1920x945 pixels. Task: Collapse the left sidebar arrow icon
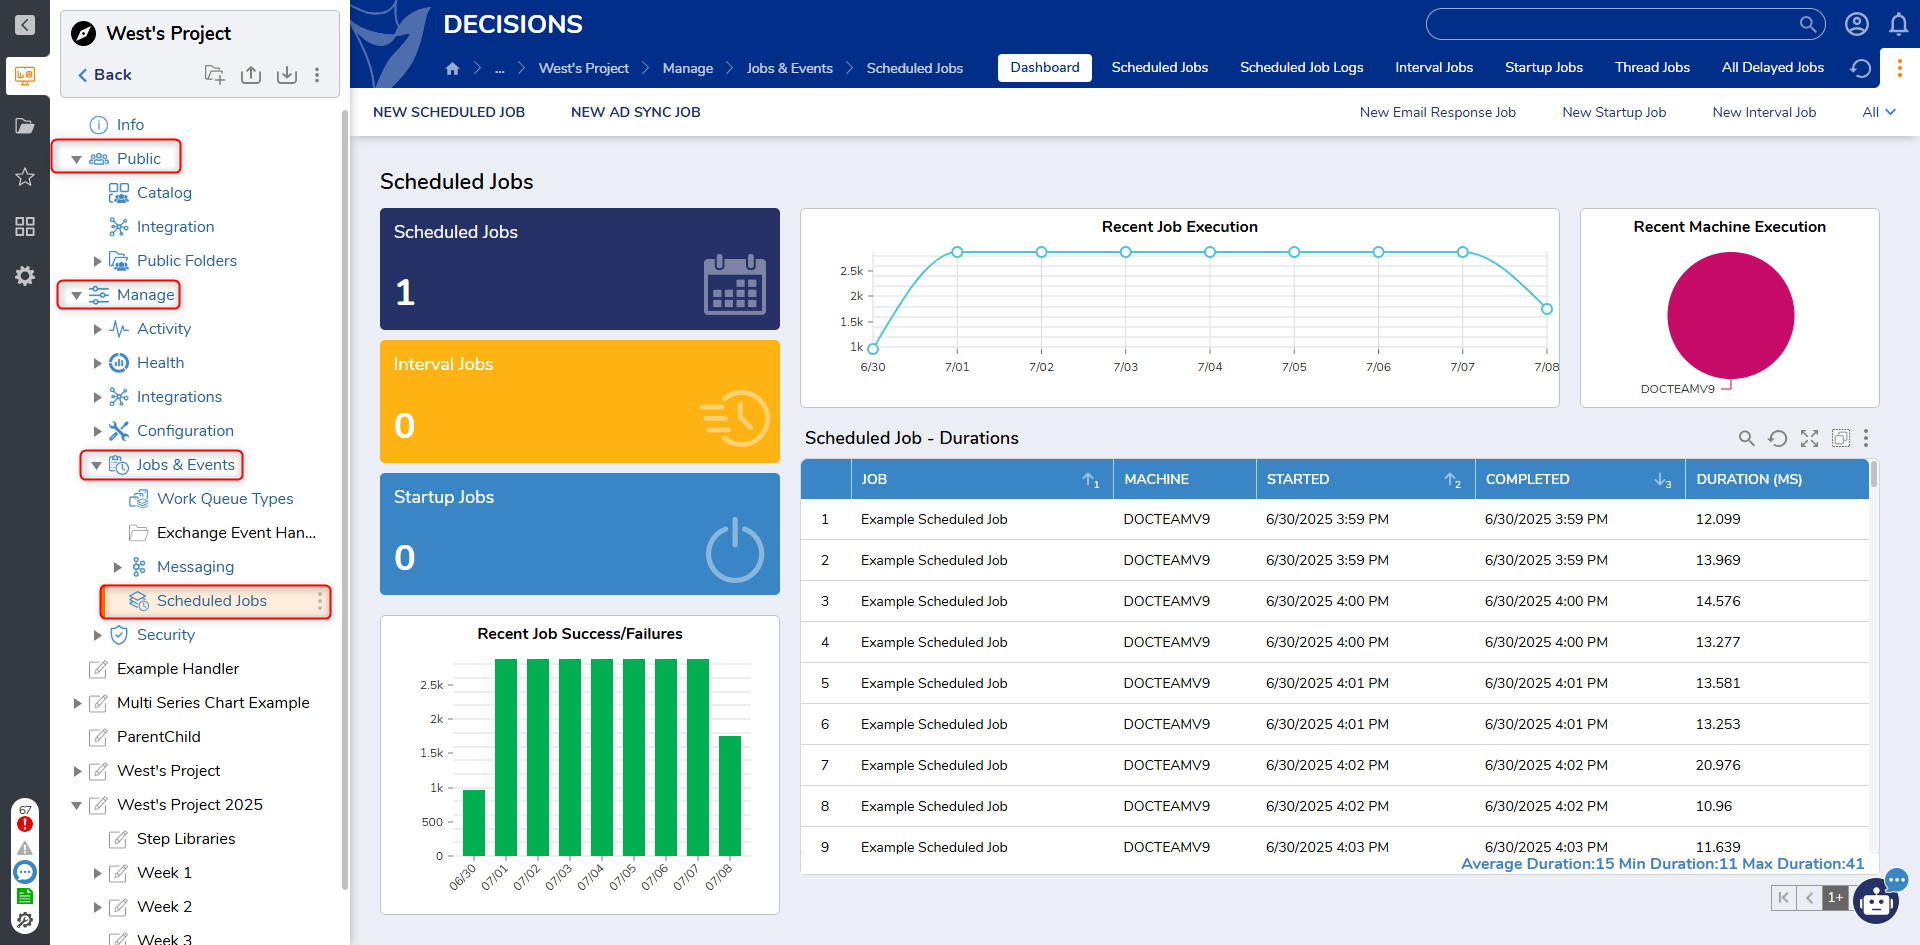[25, 25]
